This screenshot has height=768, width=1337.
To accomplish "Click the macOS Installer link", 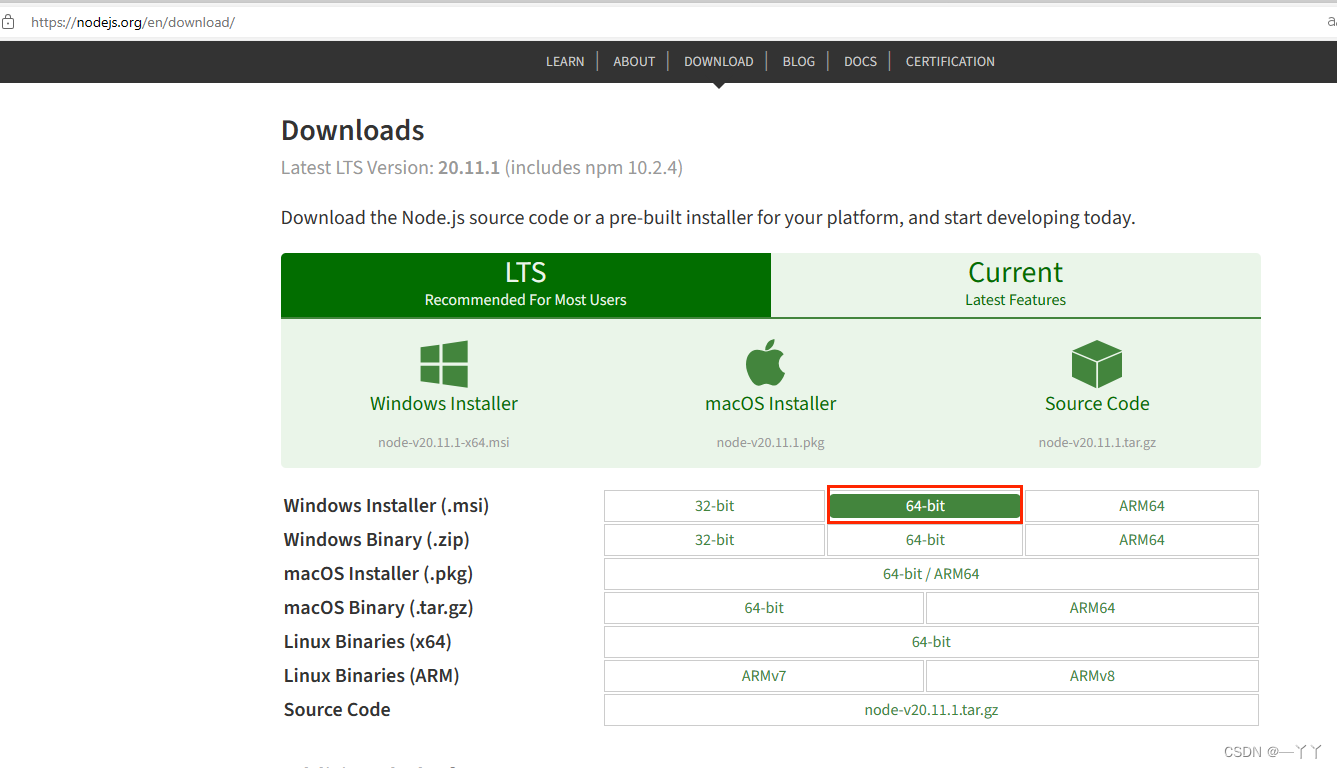I will tap(771, 404).
